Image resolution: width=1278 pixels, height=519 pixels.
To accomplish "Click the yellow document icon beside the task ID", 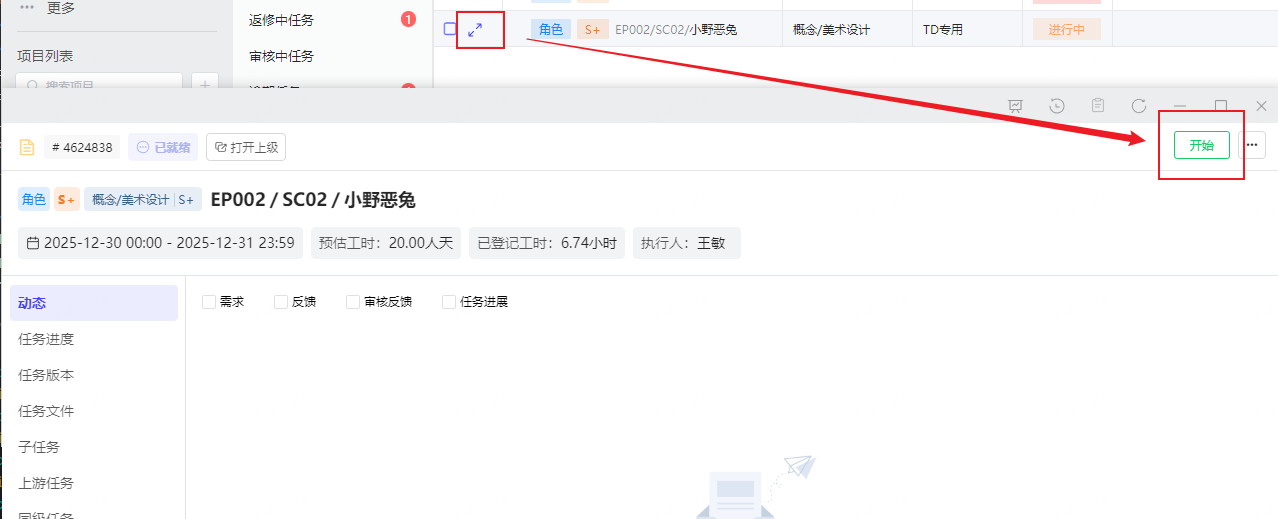I will 27,148.
